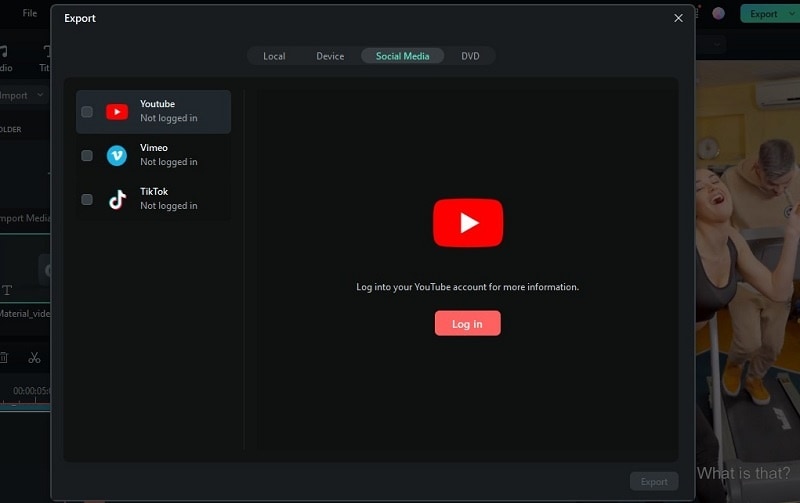Click the Material_video clip name
800x503 pixels.
(x=24, y=314)
